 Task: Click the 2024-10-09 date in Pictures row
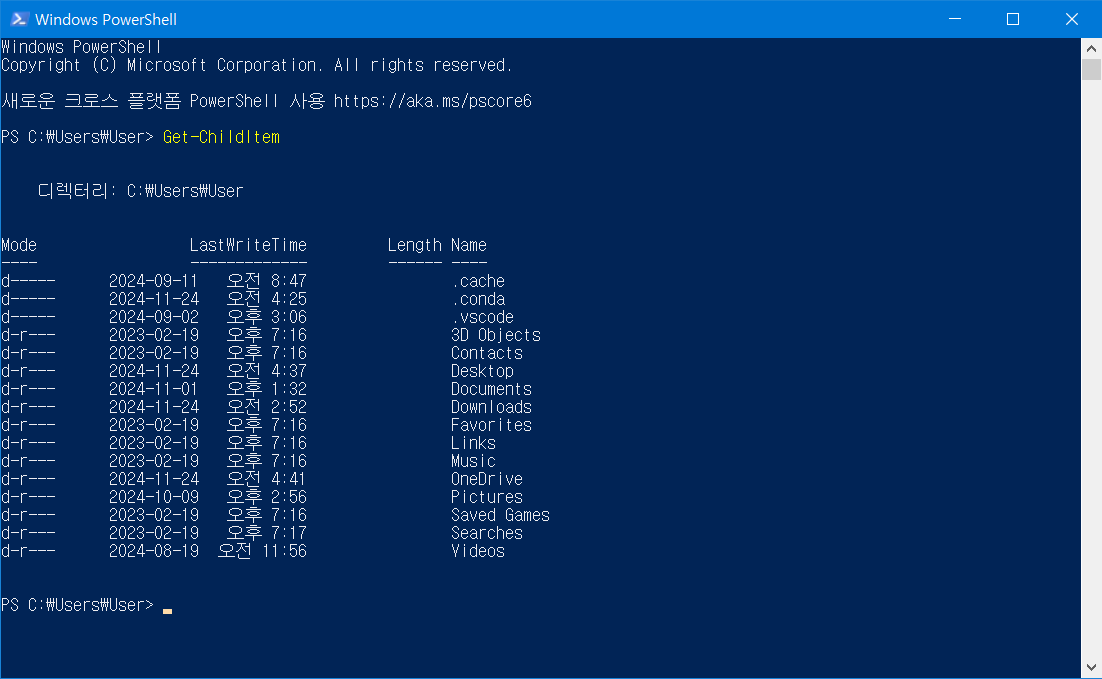coord(154,498)
